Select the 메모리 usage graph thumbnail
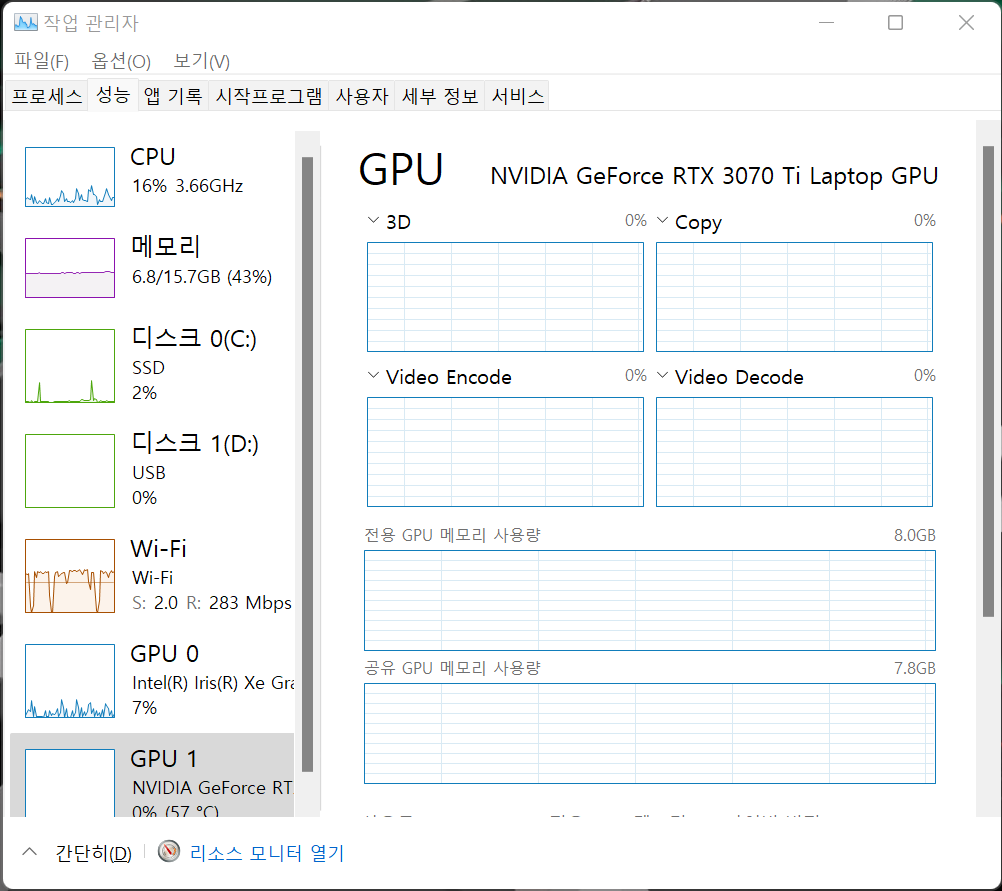1002x891 pixels. click(70, 267)
